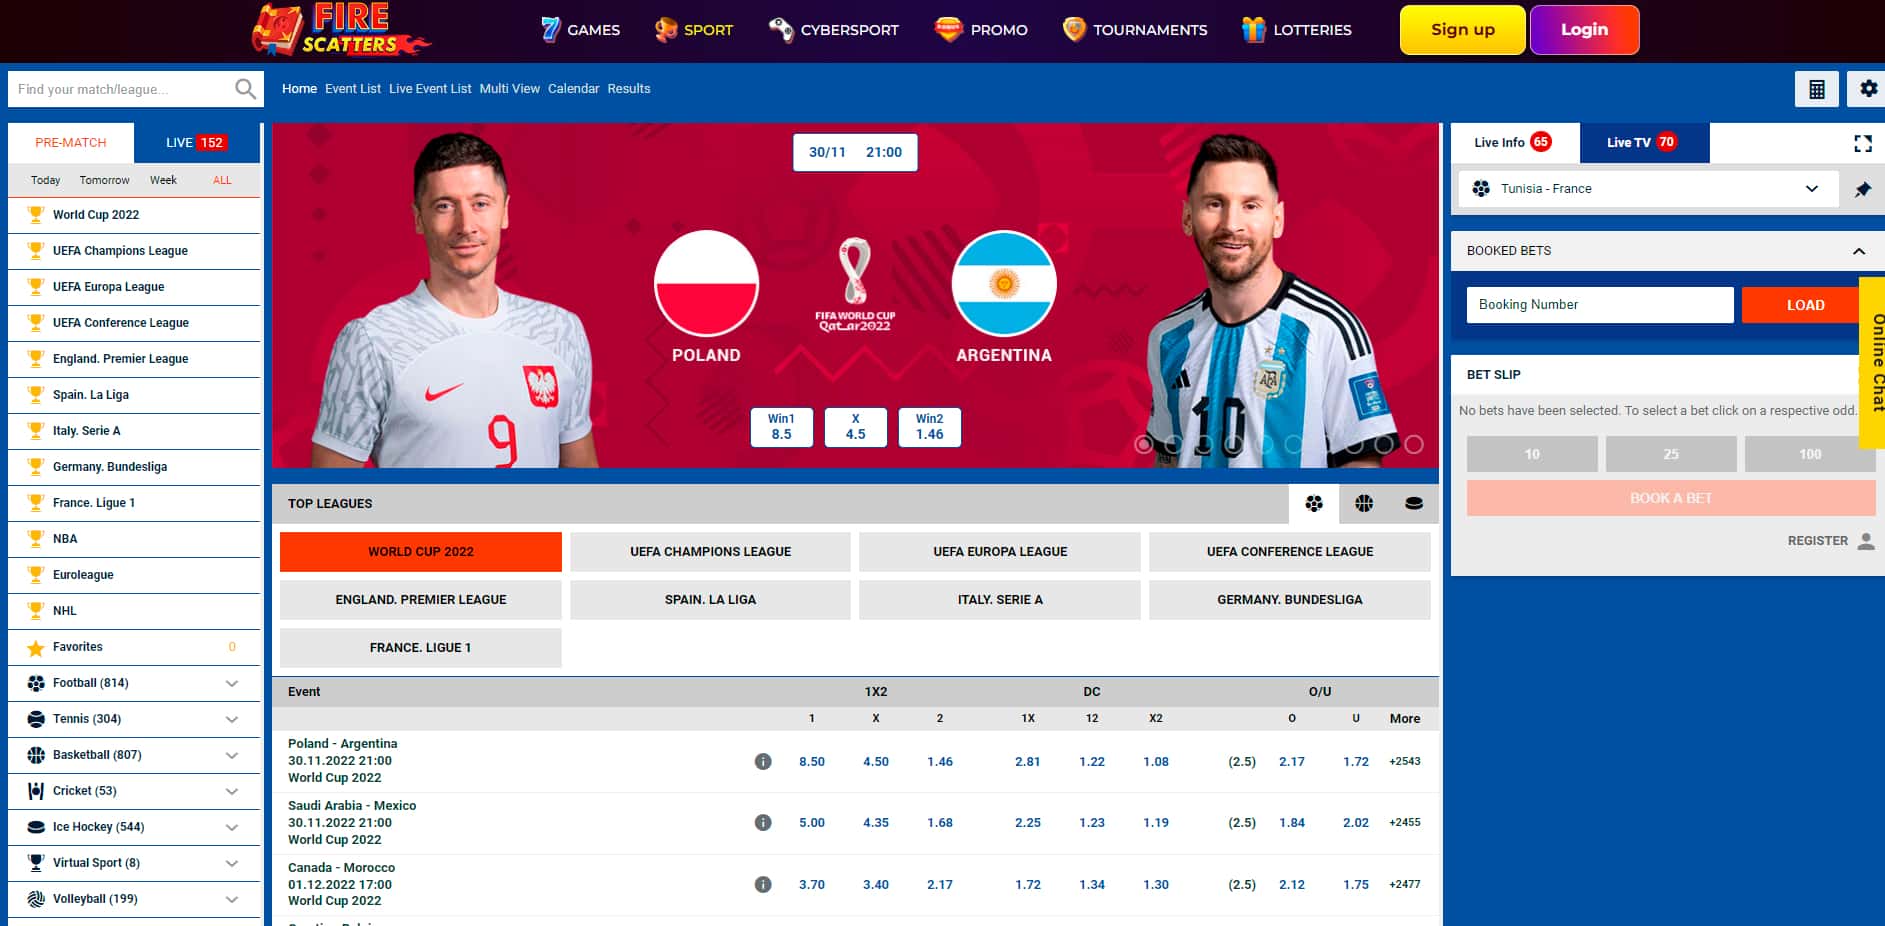
Task: Select the football icon in Top Leagues
Action: click(1314, 503)
